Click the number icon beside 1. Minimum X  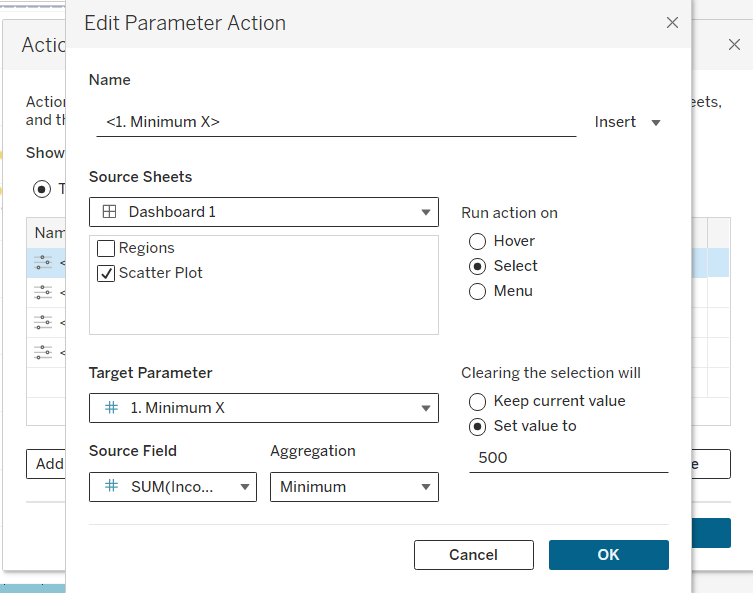[111, 408]
